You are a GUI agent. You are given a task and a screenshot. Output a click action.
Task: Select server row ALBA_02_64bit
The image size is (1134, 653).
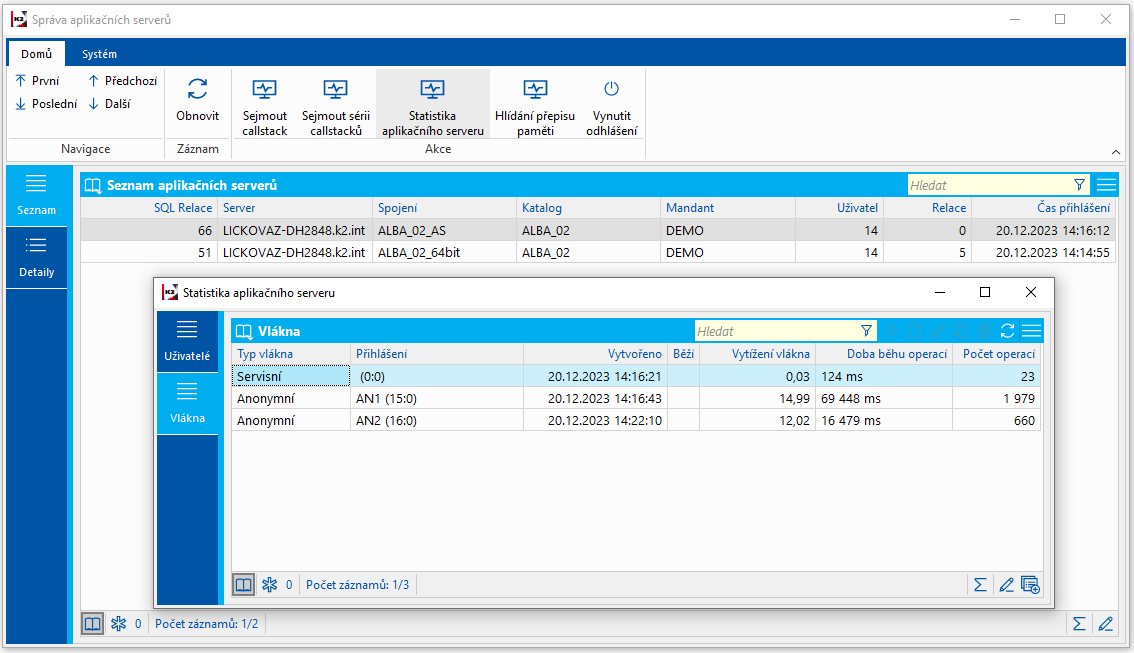point(597,252)
